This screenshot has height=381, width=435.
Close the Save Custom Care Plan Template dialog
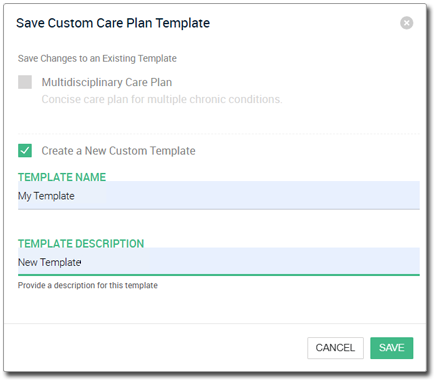coord(406,23)
